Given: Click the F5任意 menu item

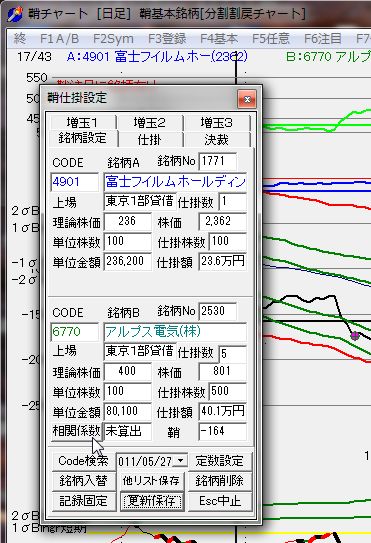Looking at the screenshot, I should 271,38.
